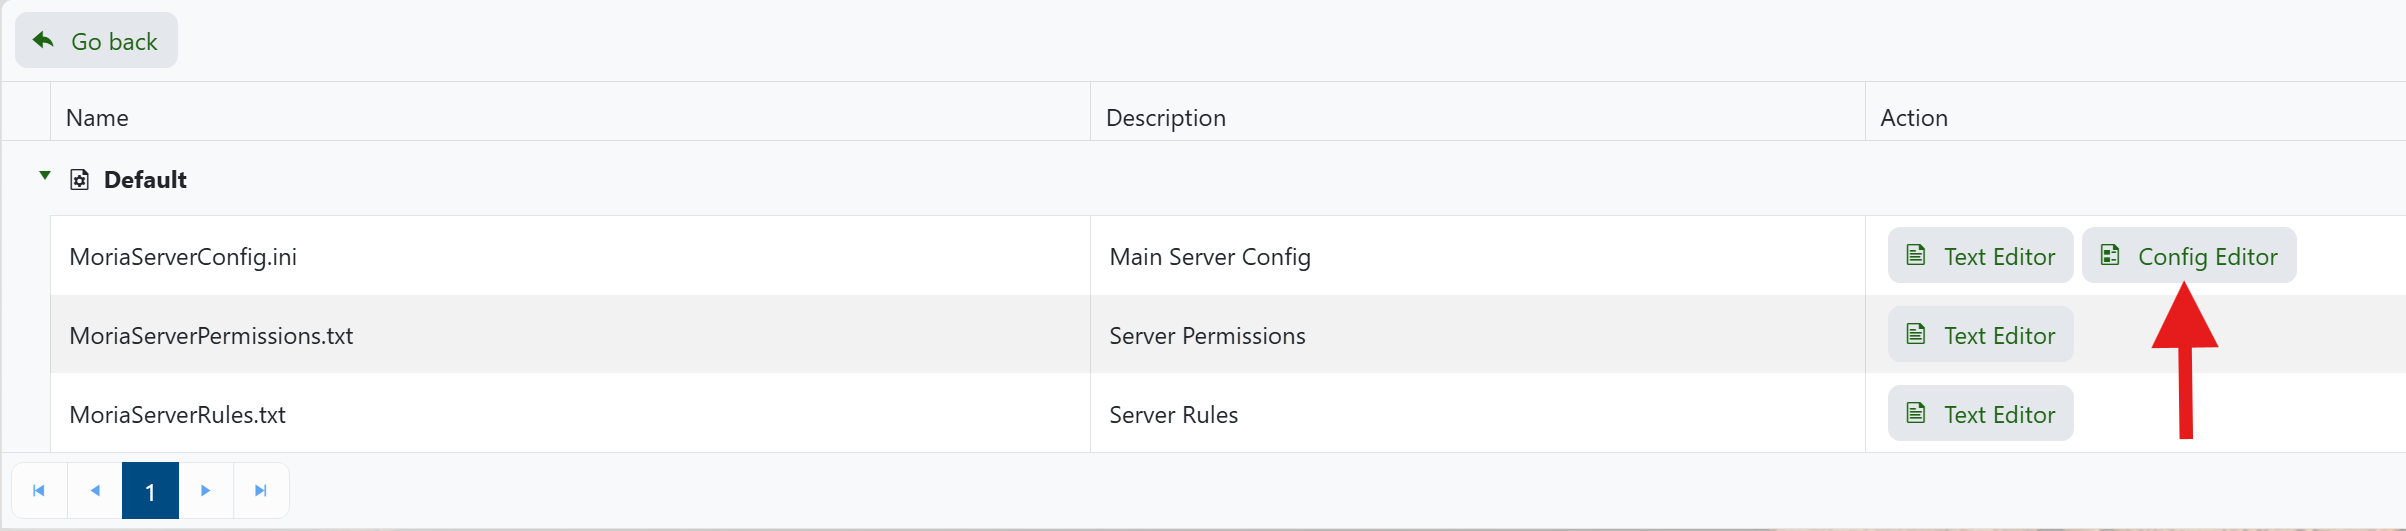This screenshot has height=531, width=2406.
Task: Click the Name column header
Action: click(97, 118)
